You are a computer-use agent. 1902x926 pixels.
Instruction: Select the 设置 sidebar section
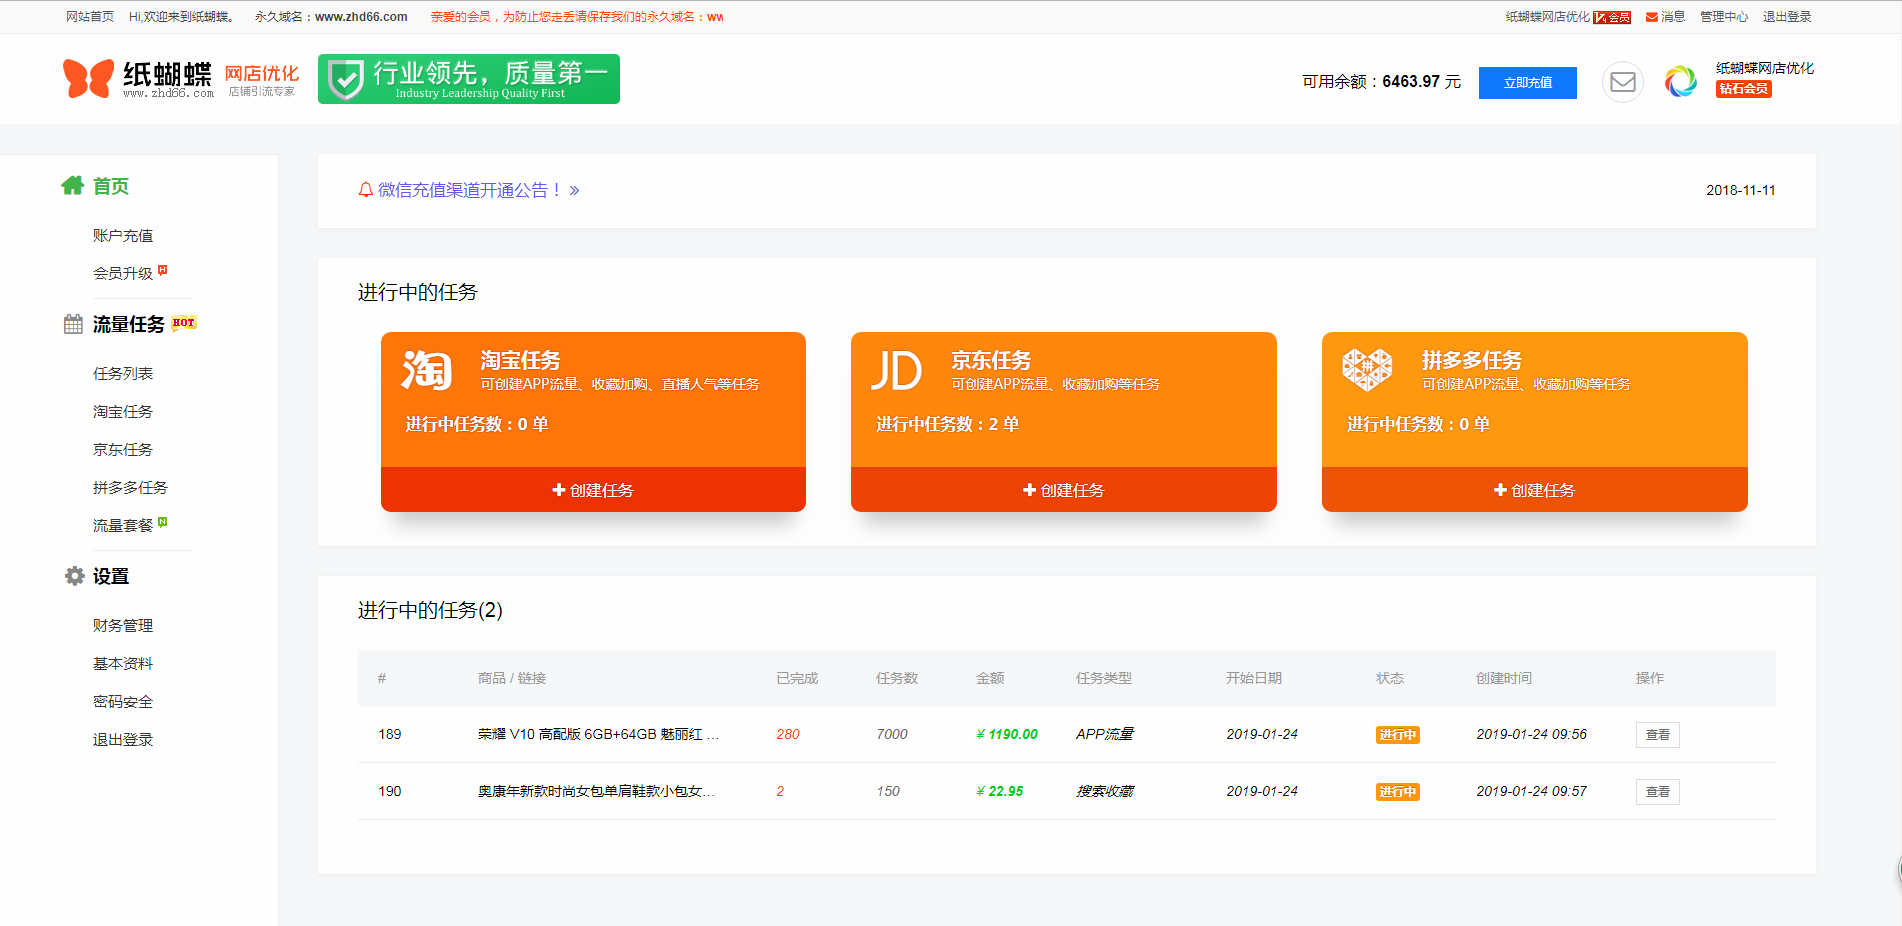tap(111, 576)
